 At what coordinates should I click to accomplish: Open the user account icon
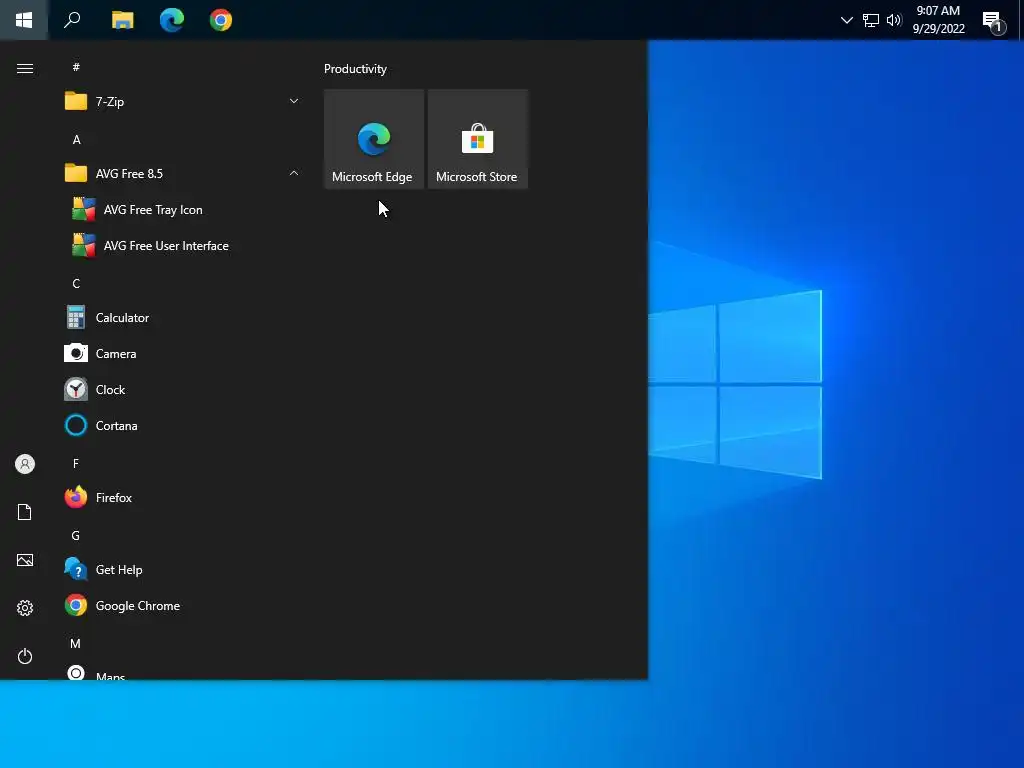tap(25, 464)
